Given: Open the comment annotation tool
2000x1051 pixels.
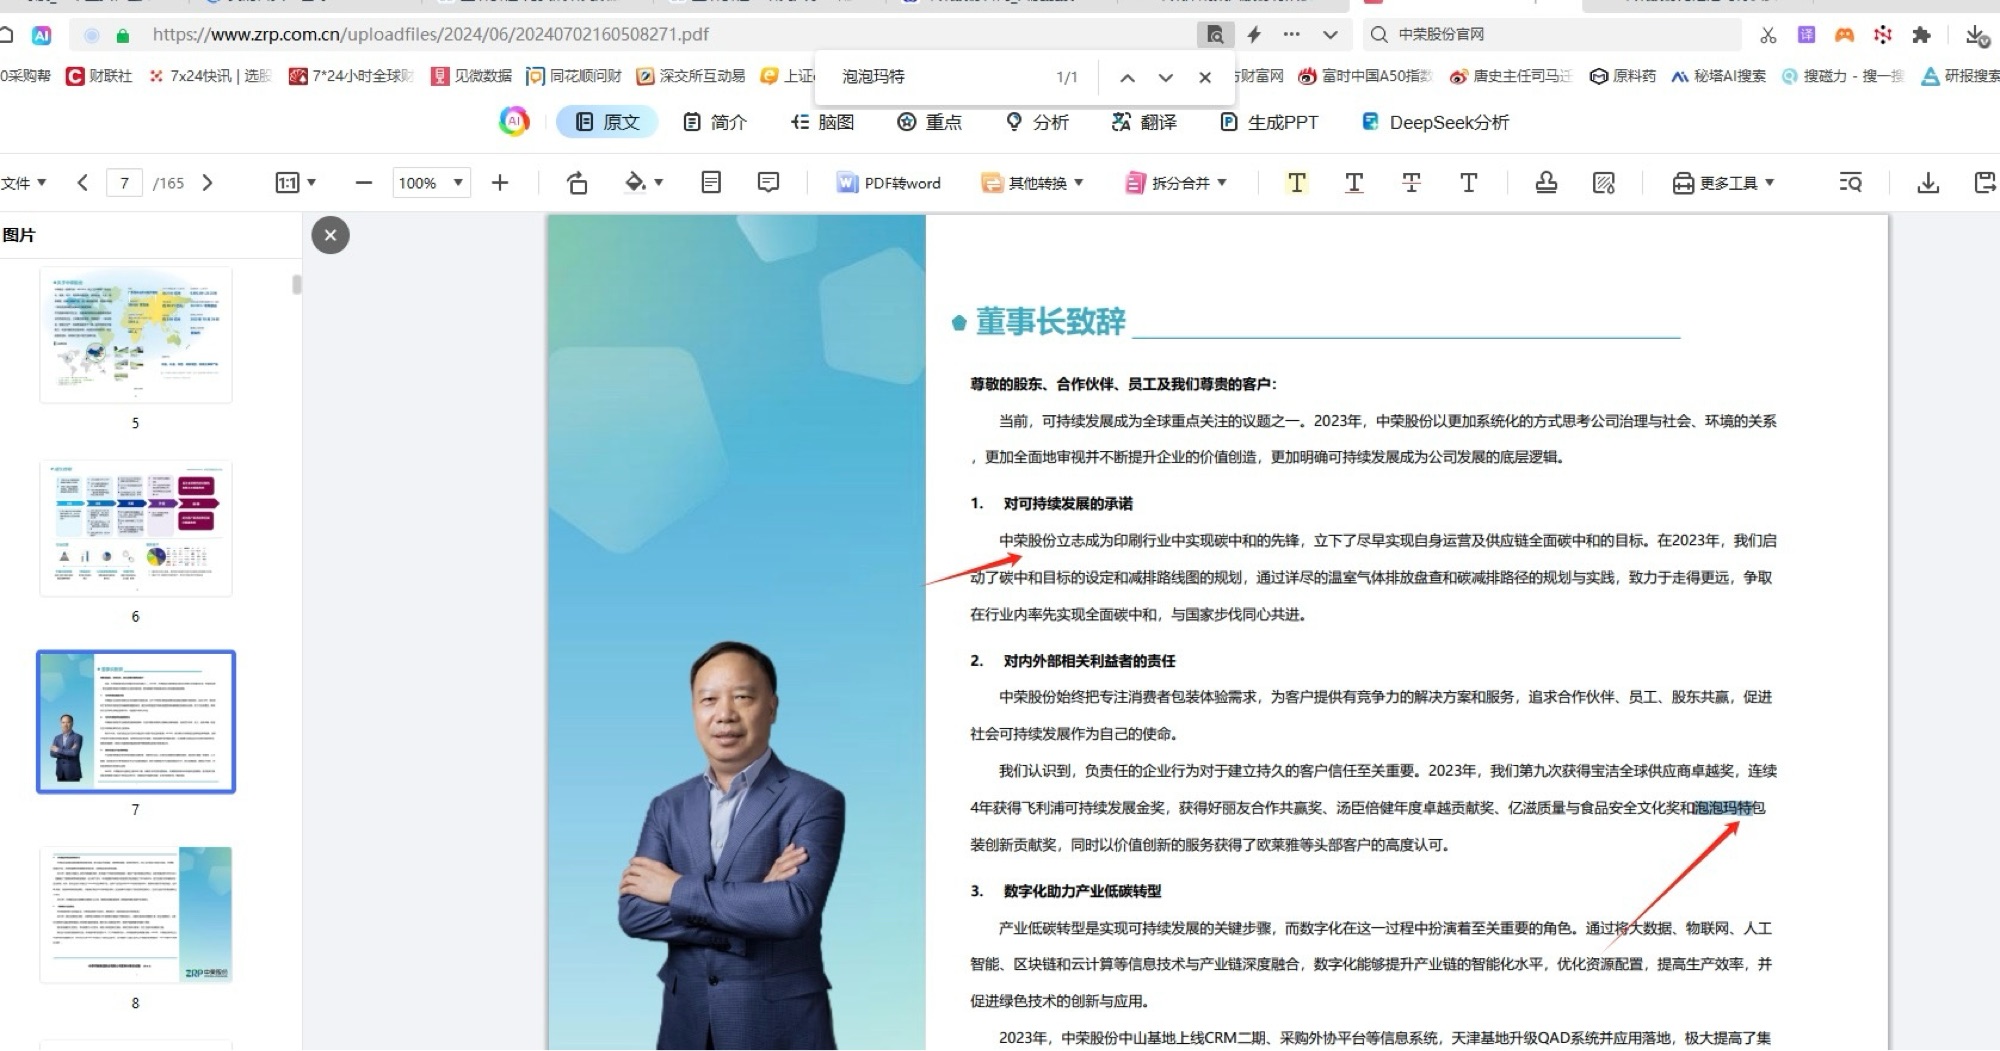Looking at the screenshot, I should 768,183.
